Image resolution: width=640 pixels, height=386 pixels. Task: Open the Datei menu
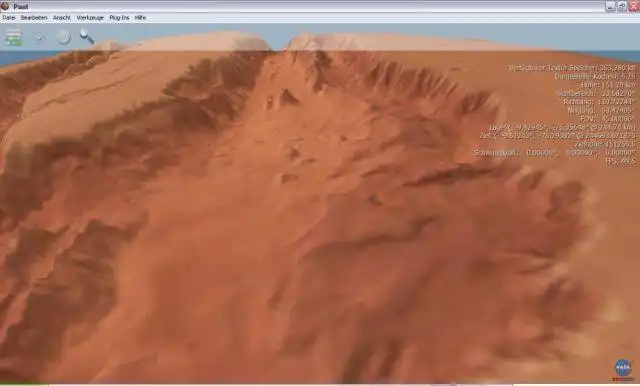point(9,18)
